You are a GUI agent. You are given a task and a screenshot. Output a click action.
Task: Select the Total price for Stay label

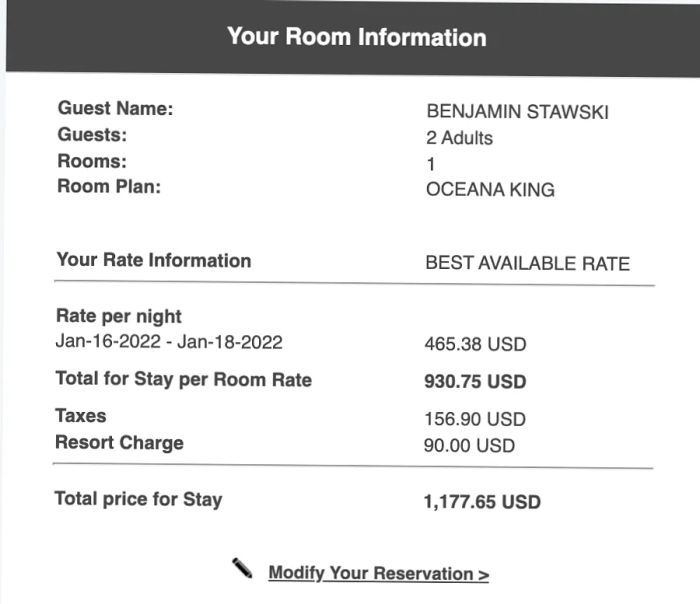coord(138,499)
